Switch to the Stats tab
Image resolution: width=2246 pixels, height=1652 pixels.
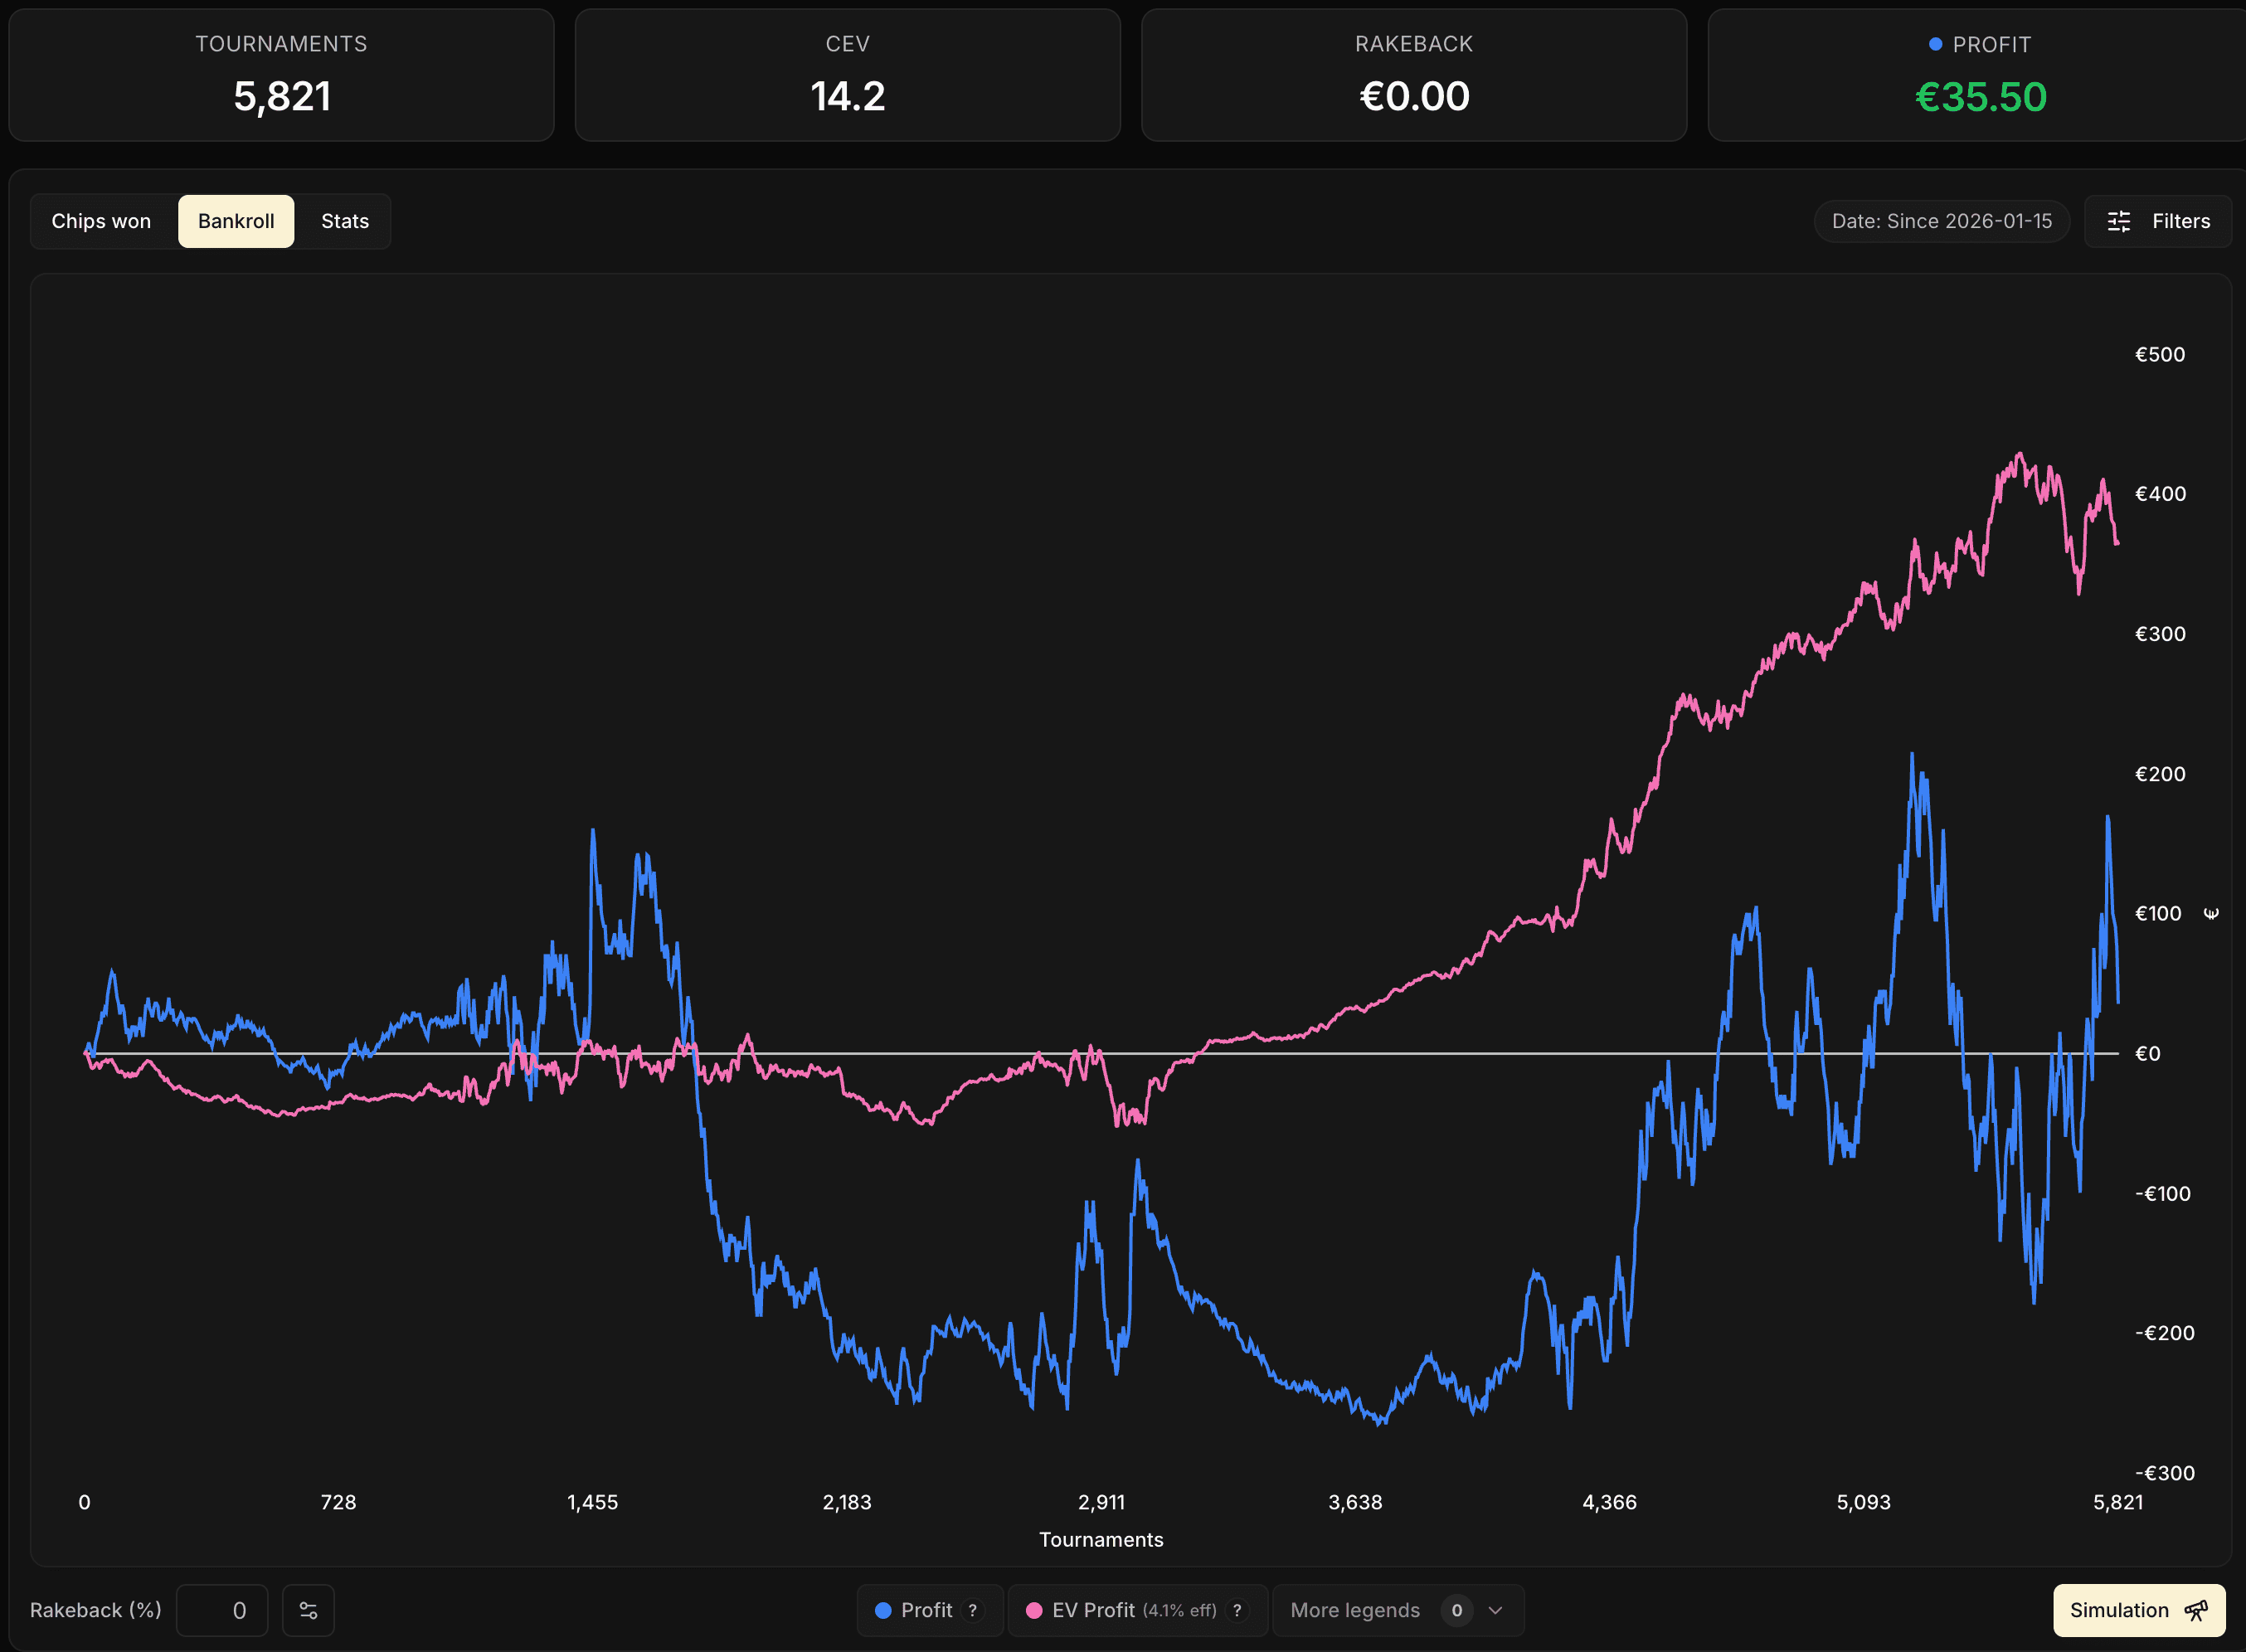click(x=344, y=221)
